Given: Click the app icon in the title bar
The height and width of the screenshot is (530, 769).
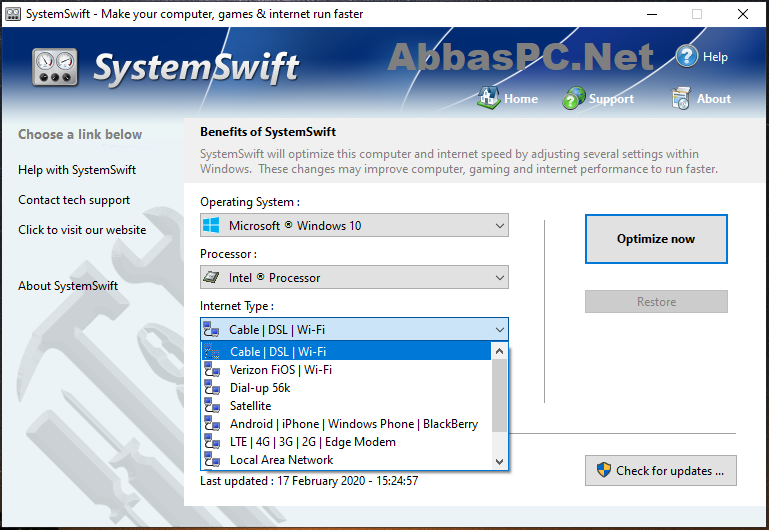Looking at the screenshot, I should [13, 14].
